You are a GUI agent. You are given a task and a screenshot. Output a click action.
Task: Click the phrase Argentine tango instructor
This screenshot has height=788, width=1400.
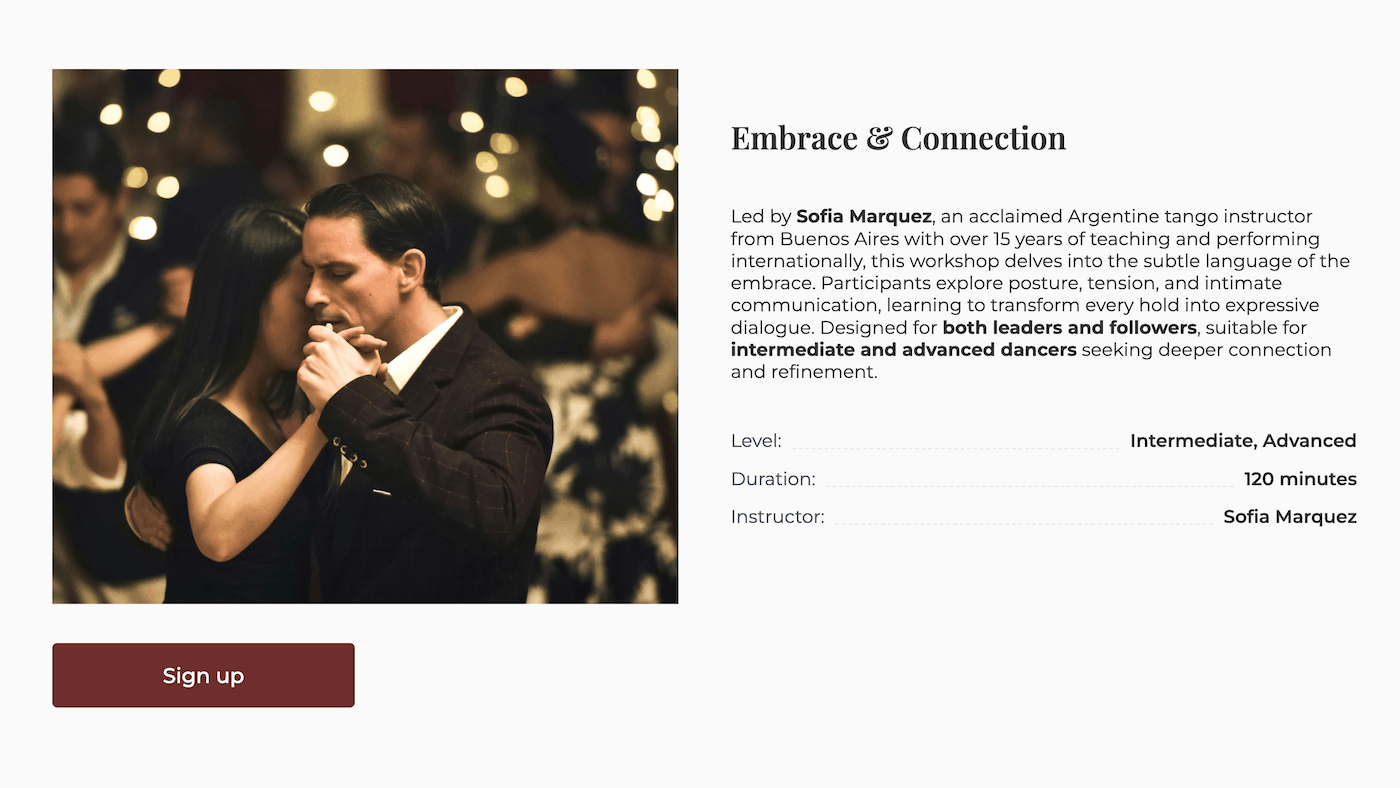click(x=1190, y=216)
